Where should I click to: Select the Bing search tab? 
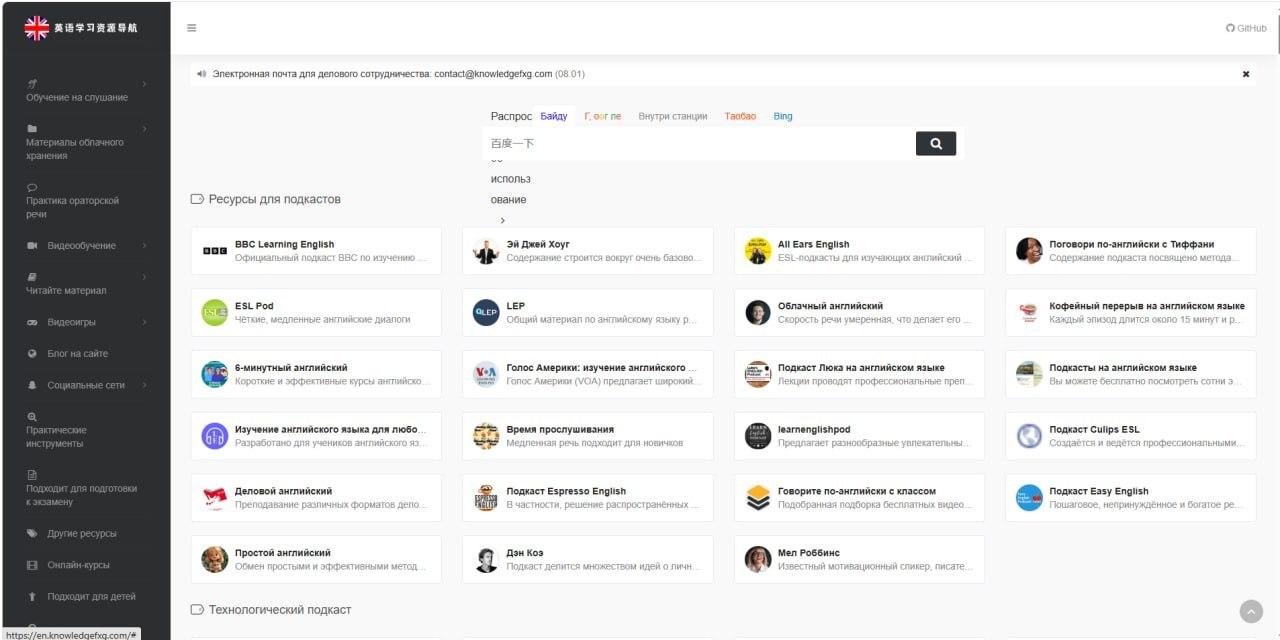pyautogui.click(x=783, y=116)
